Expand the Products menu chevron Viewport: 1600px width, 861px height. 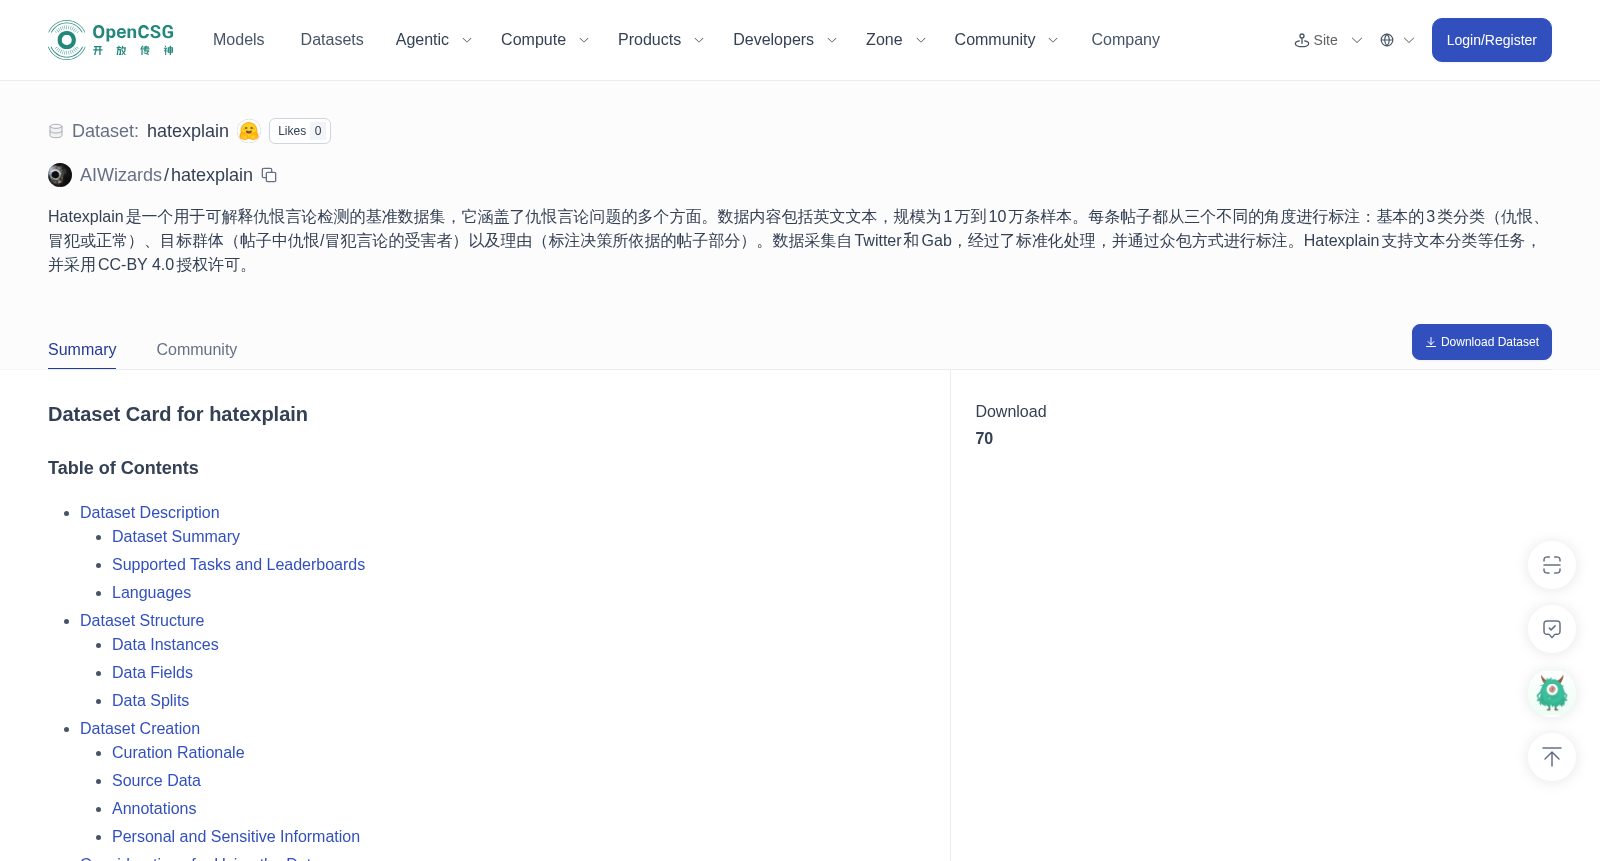click(x=699, y=40)
